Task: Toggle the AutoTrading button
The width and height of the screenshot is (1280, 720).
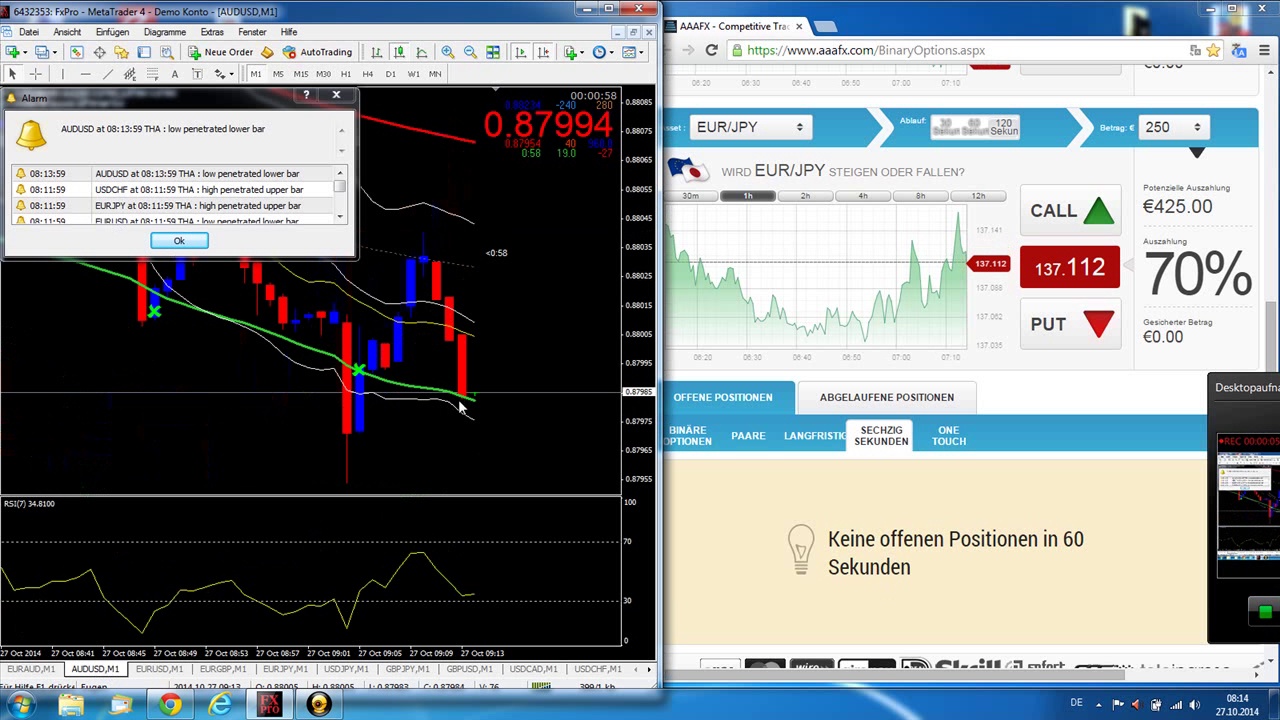Action: point(317,52)
